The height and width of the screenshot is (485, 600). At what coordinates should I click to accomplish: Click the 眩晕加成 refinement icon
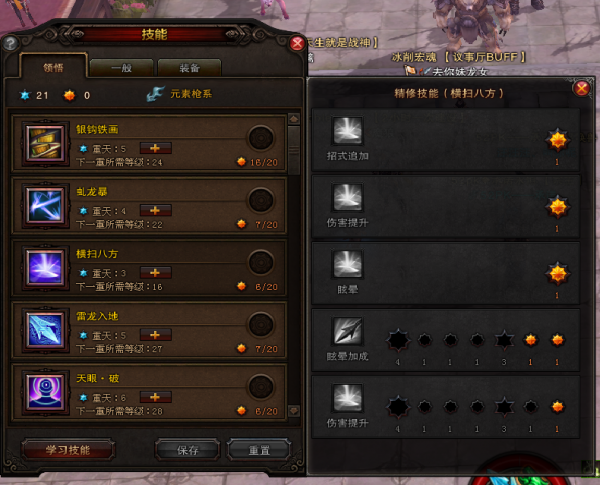(x=347, y=331)
